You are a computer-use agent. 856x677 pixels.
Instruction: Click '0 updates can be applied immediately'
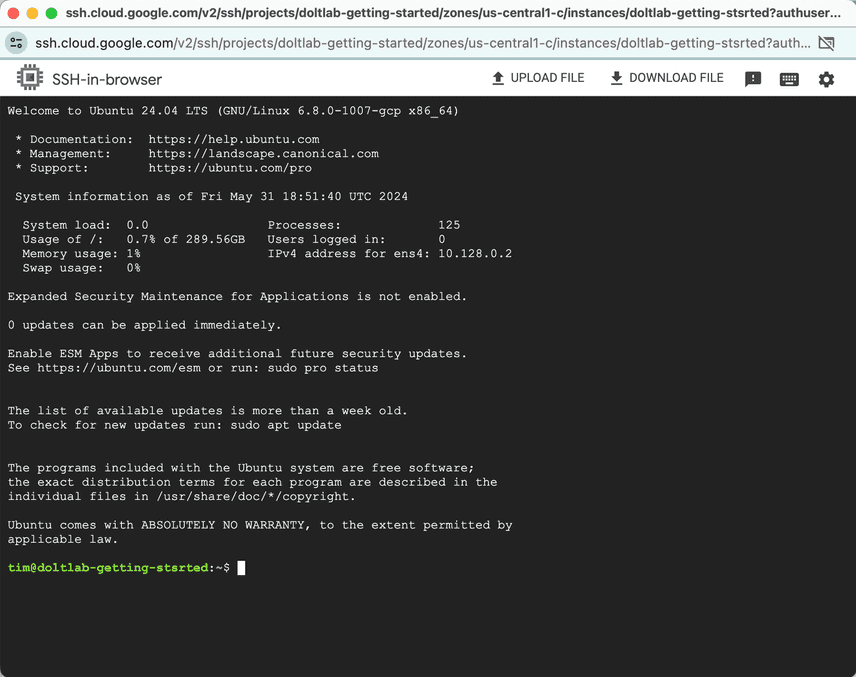[144, 325]
